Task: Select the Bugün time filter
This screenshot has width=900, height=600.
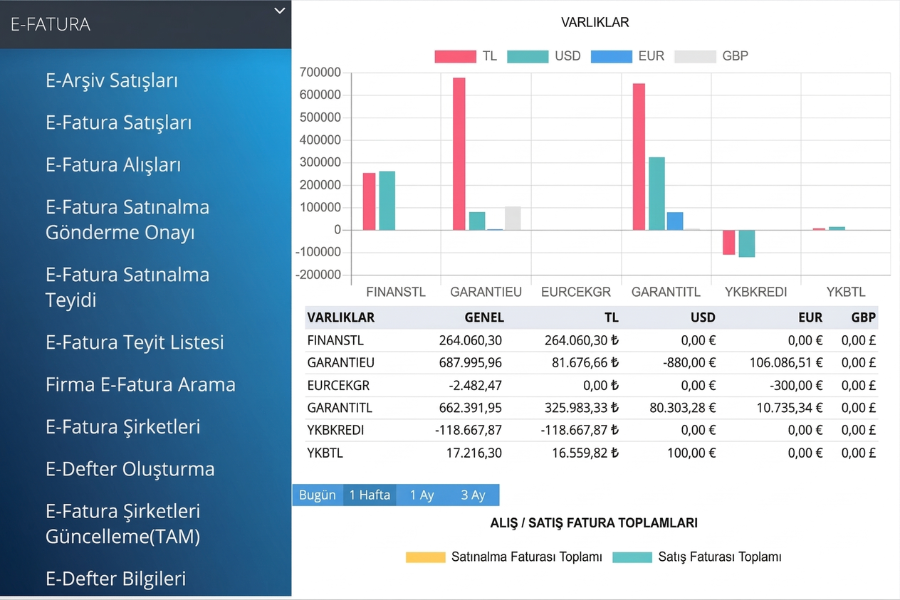Action: (x=316, y=494)
